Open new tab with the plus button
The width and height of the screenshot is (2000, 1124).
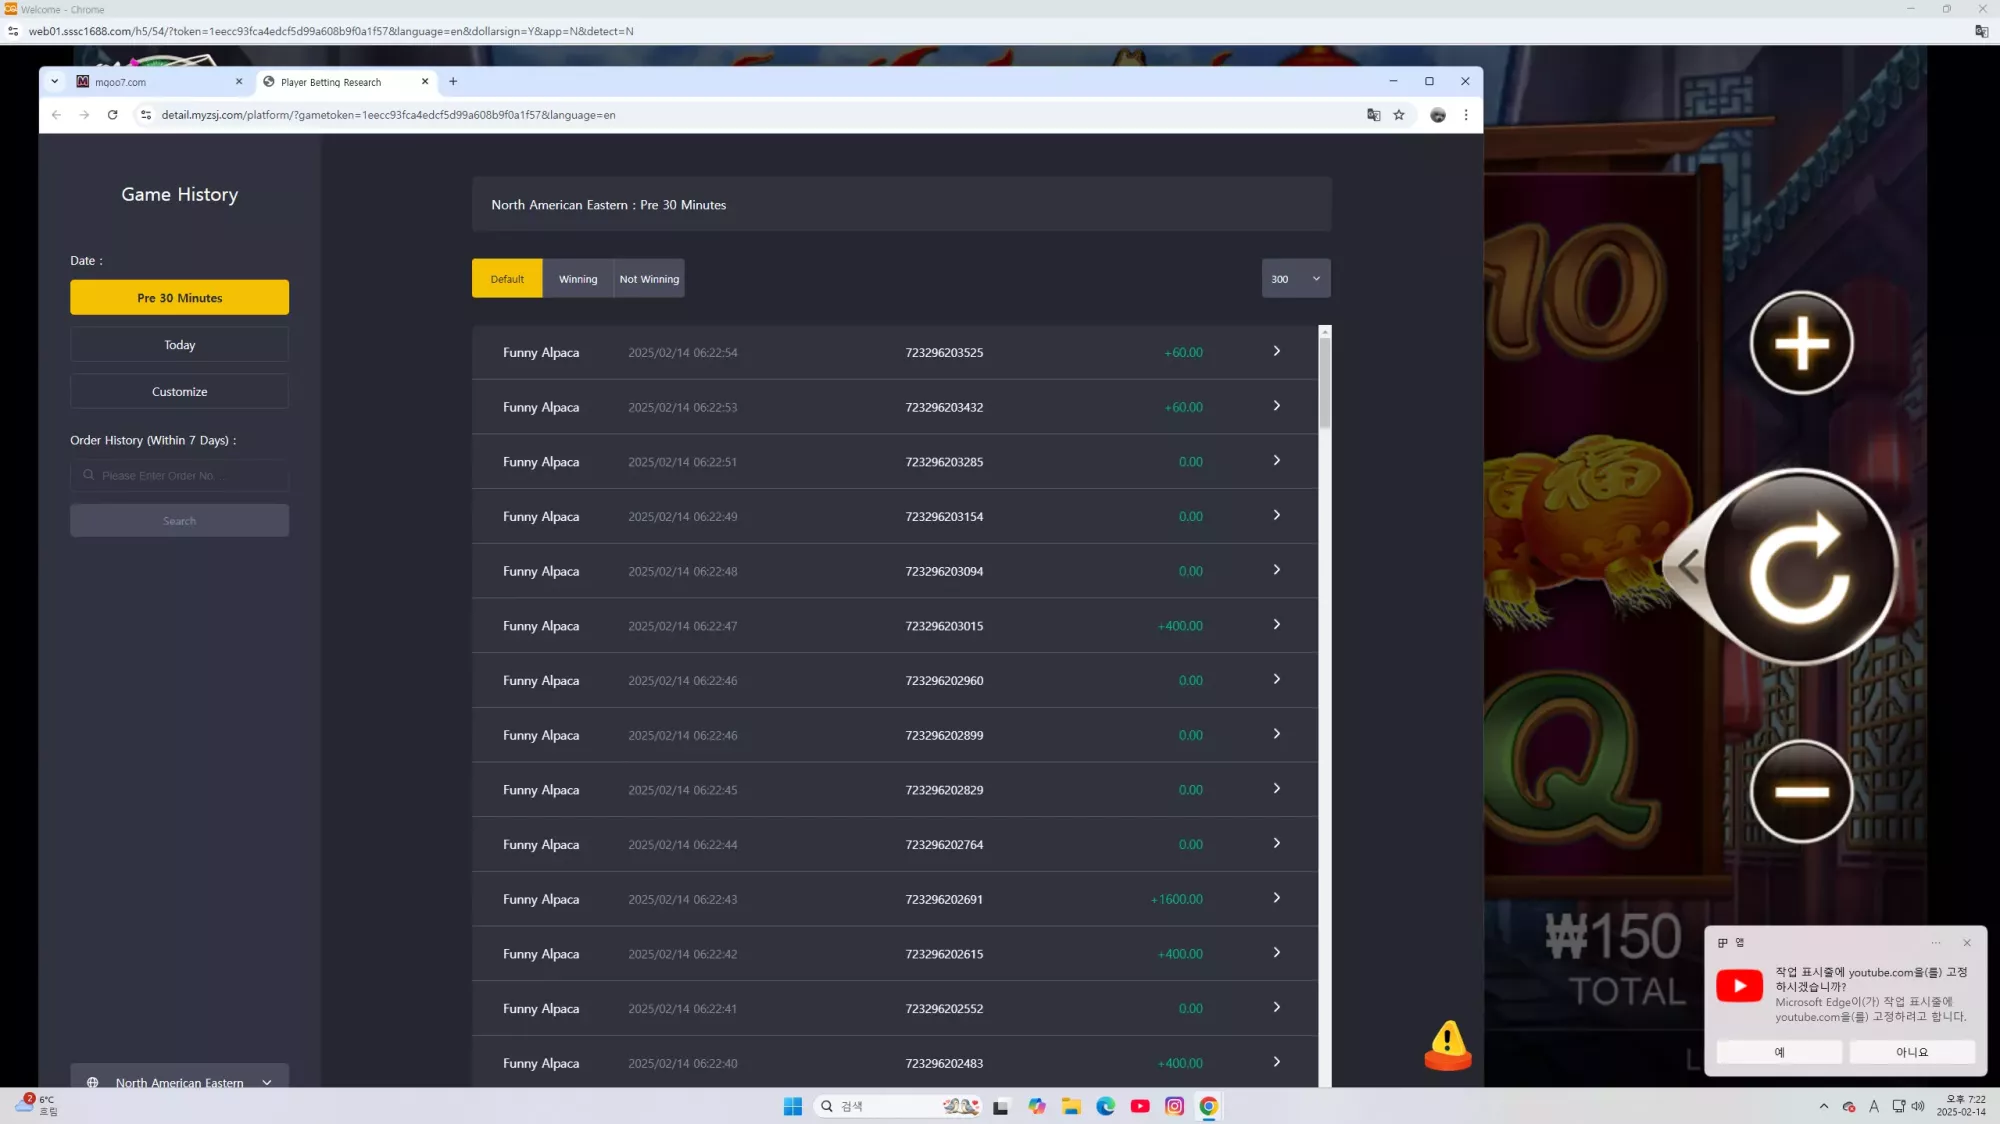453,82
